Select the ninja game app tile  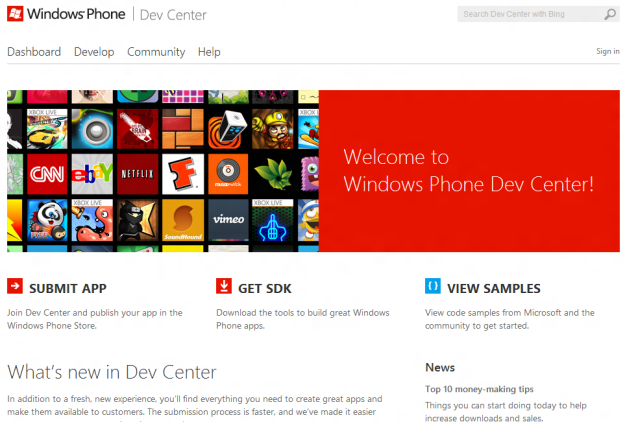[138, 220]
